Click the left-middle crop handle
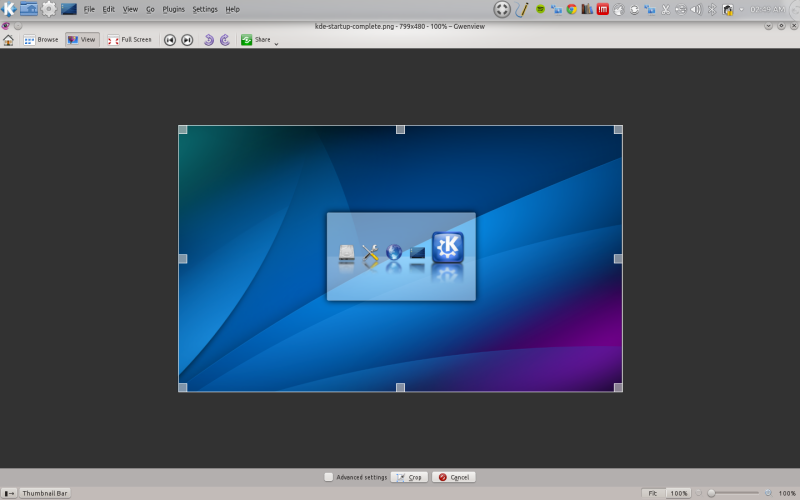800x500 pixels. [183, 259]
